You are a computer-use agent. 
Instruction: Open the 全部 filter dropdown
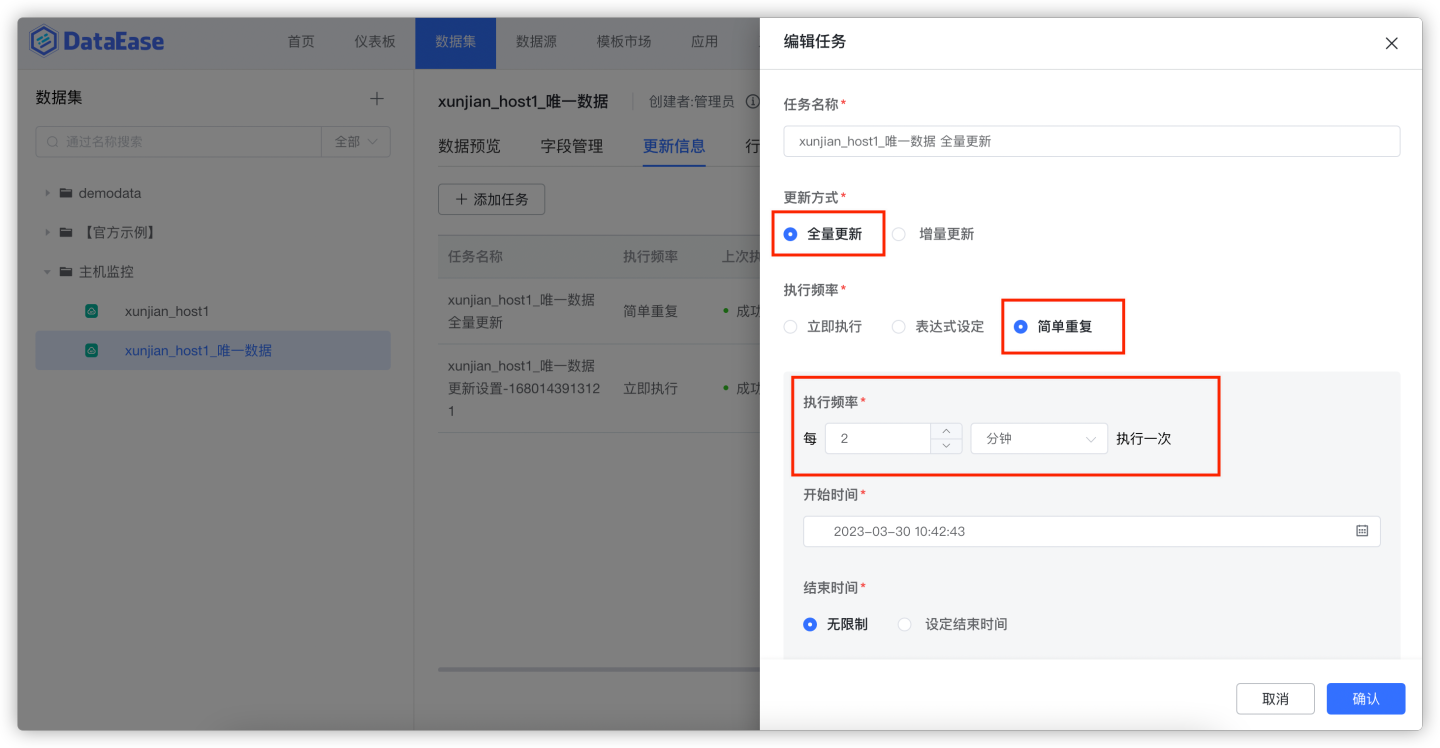click(356, 142)
